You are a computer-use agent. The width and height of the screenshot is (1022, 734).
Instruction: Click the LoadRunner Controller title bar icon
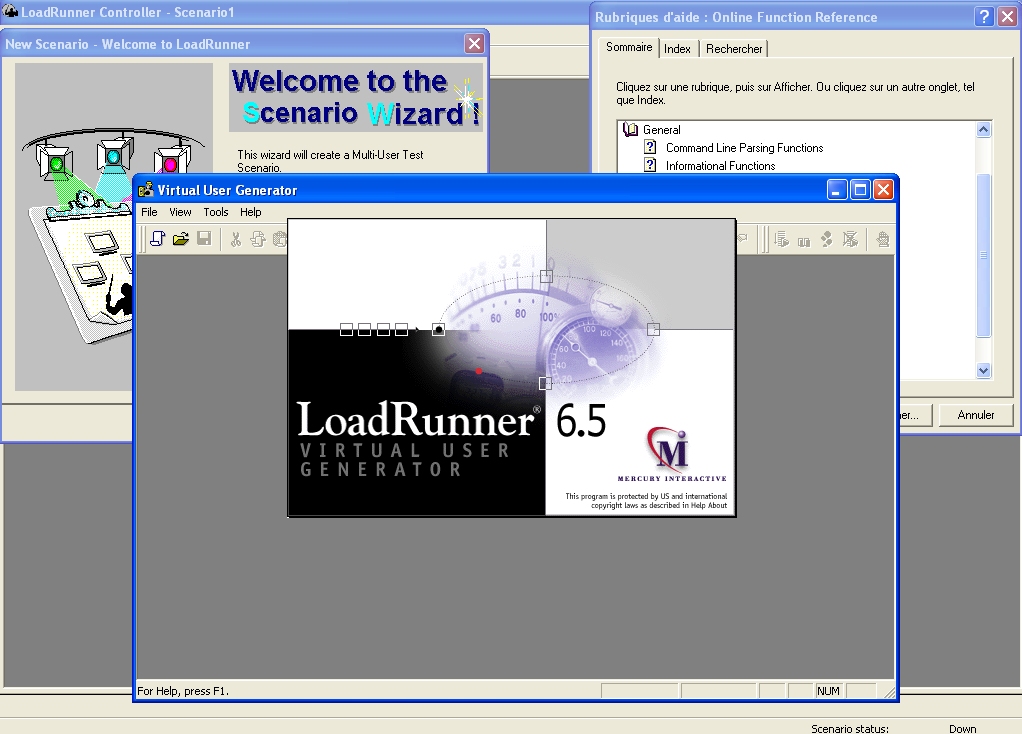[10, 11]
